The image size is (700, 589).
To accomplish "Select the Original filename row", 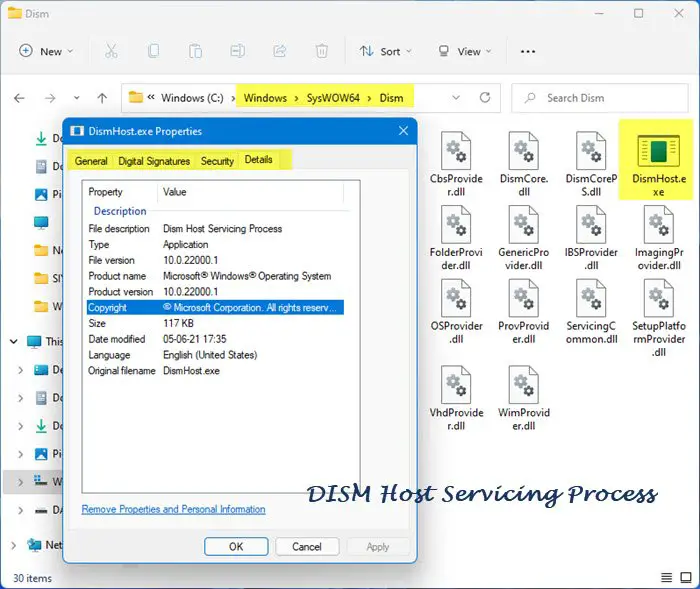I will (215, 371).
